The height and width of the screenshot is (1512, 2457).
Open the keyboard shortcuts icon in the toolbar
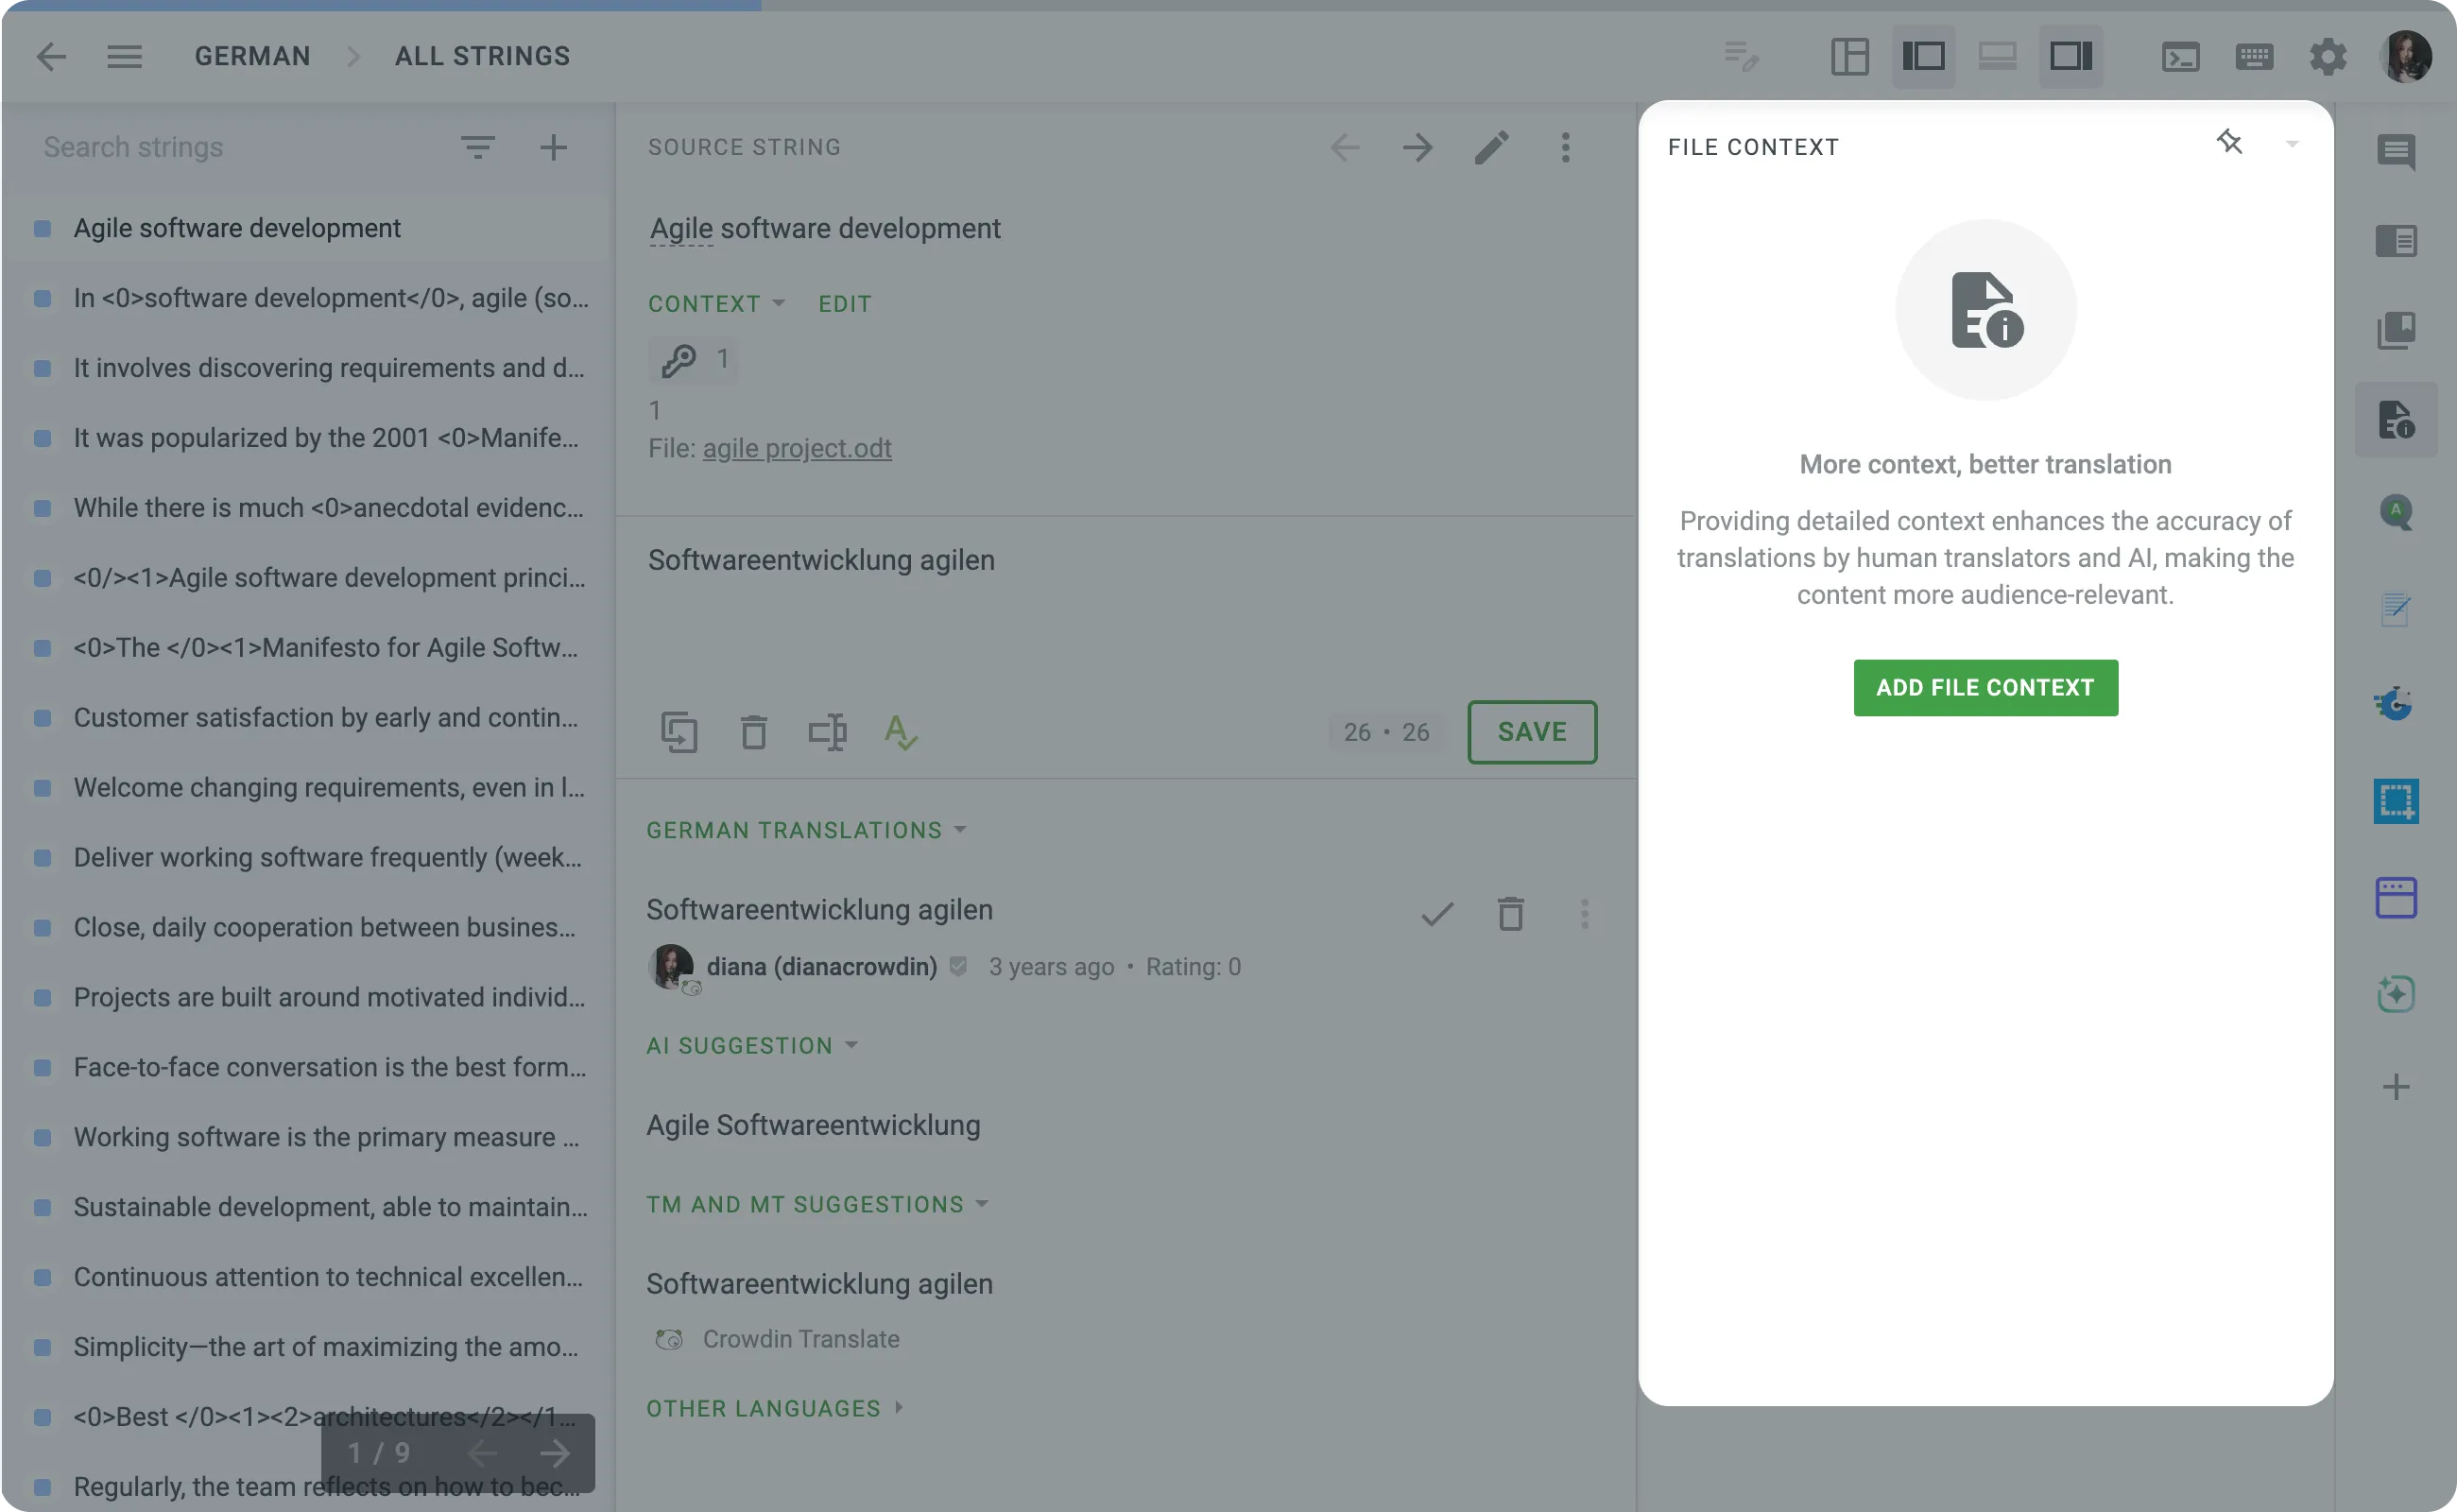tap(2254, 57)
